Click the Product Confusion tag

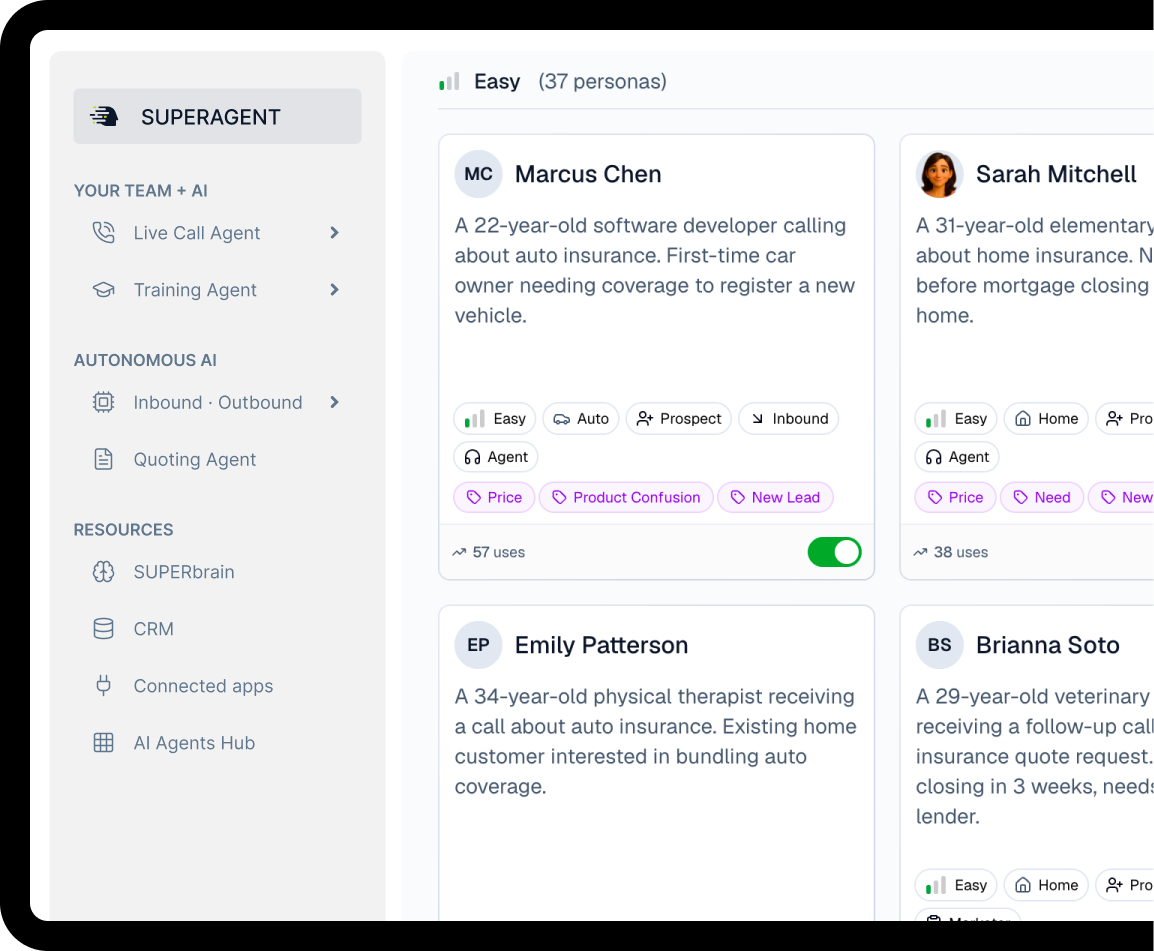click(x=626, y=498)
